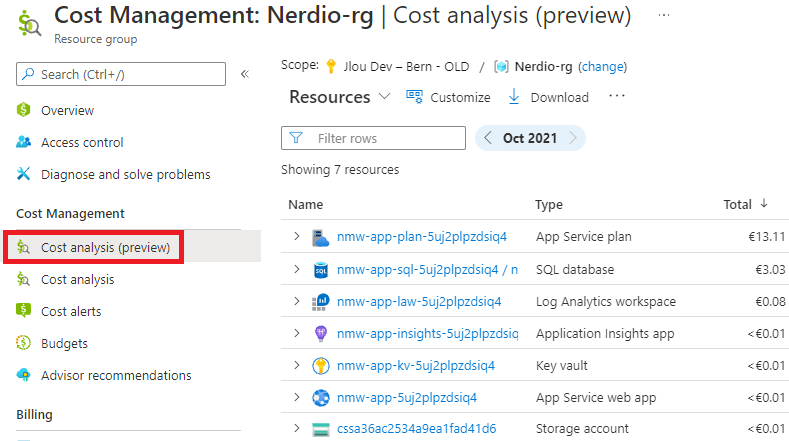Click the Customize button label
This screenshot has width=789, height=441.
click(460, 97)
